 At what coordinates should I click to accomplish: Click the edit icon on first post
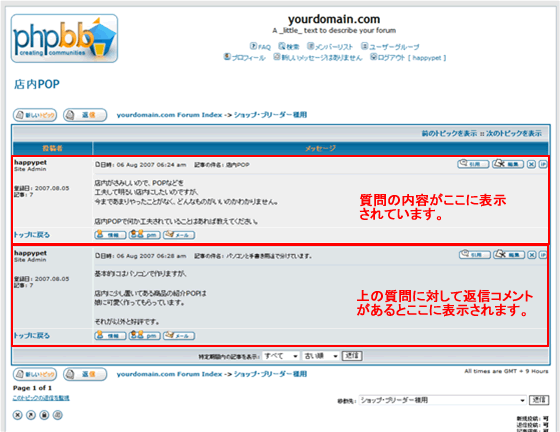508,164
